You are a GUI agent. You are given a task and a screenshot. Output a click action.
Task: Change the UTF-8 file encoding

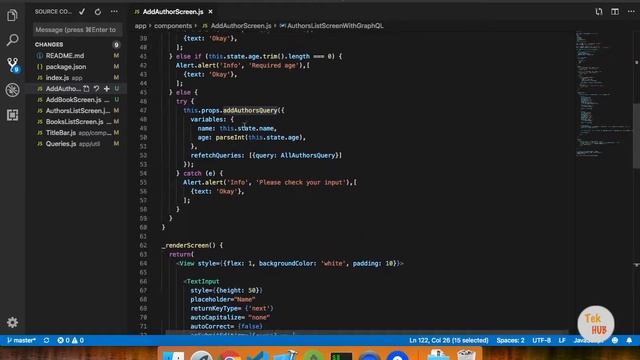(541, 340)
